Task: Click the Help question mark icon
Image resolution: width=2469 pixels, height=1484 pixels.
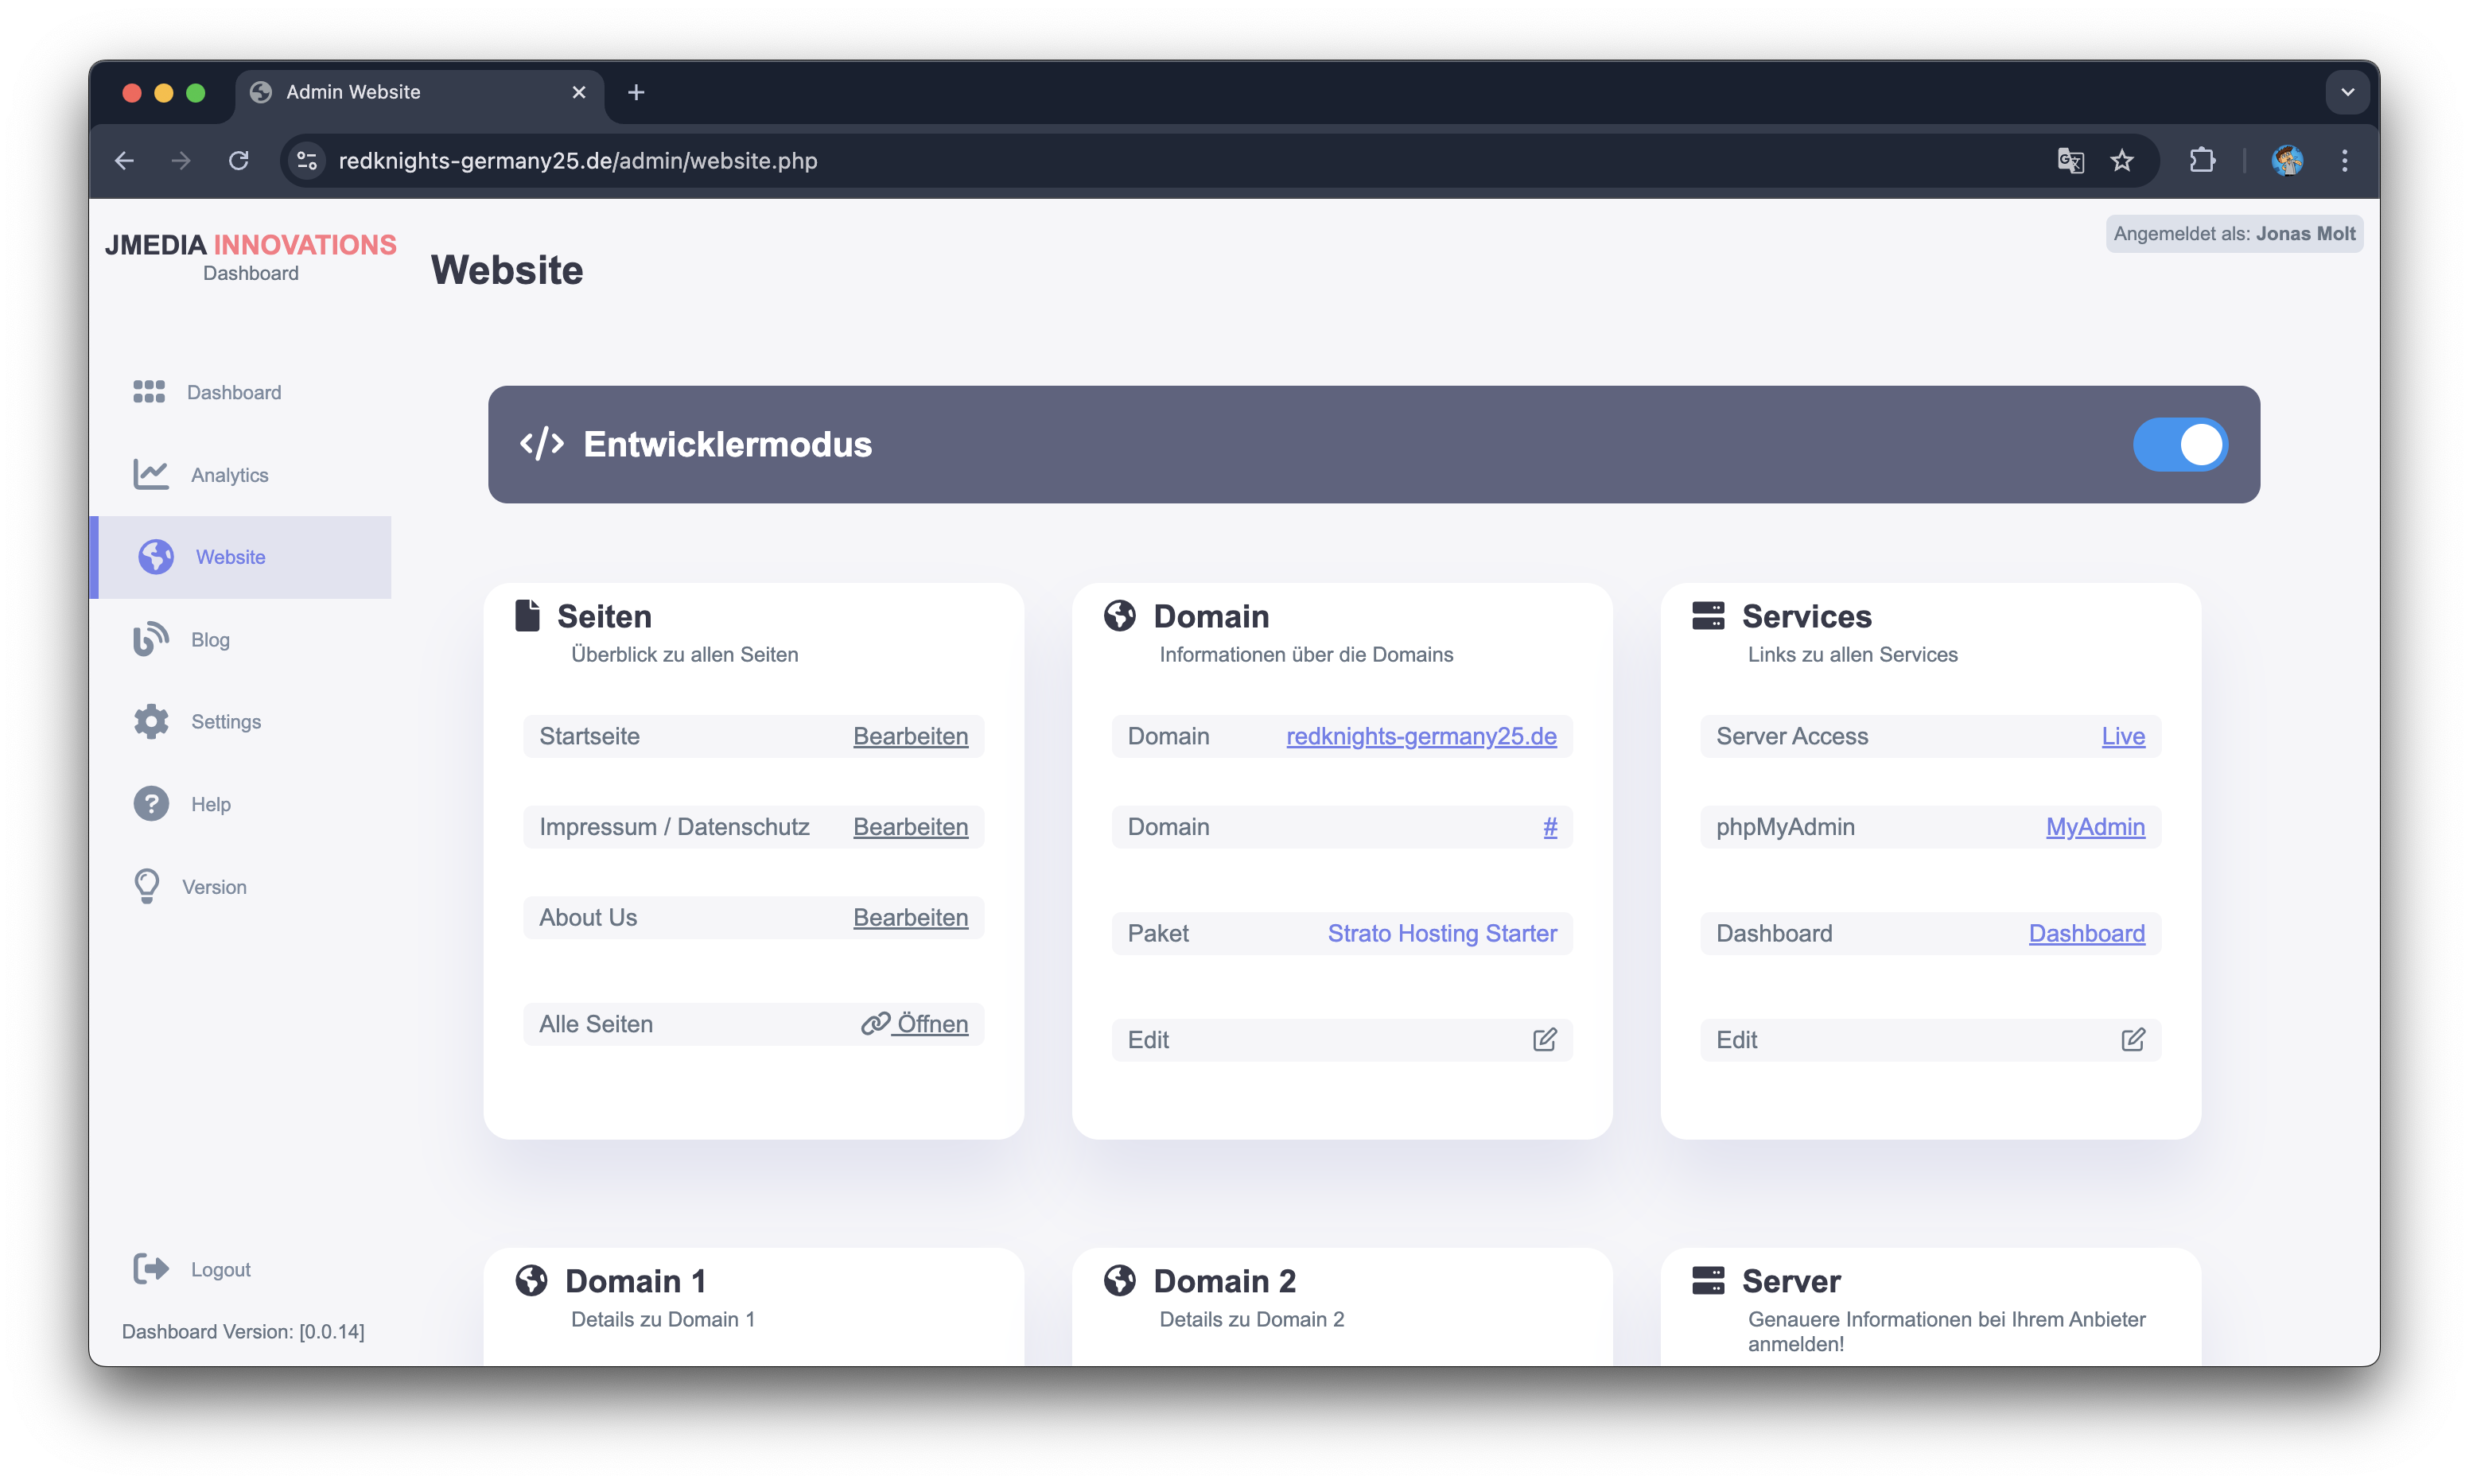Action: pos(151,804)
